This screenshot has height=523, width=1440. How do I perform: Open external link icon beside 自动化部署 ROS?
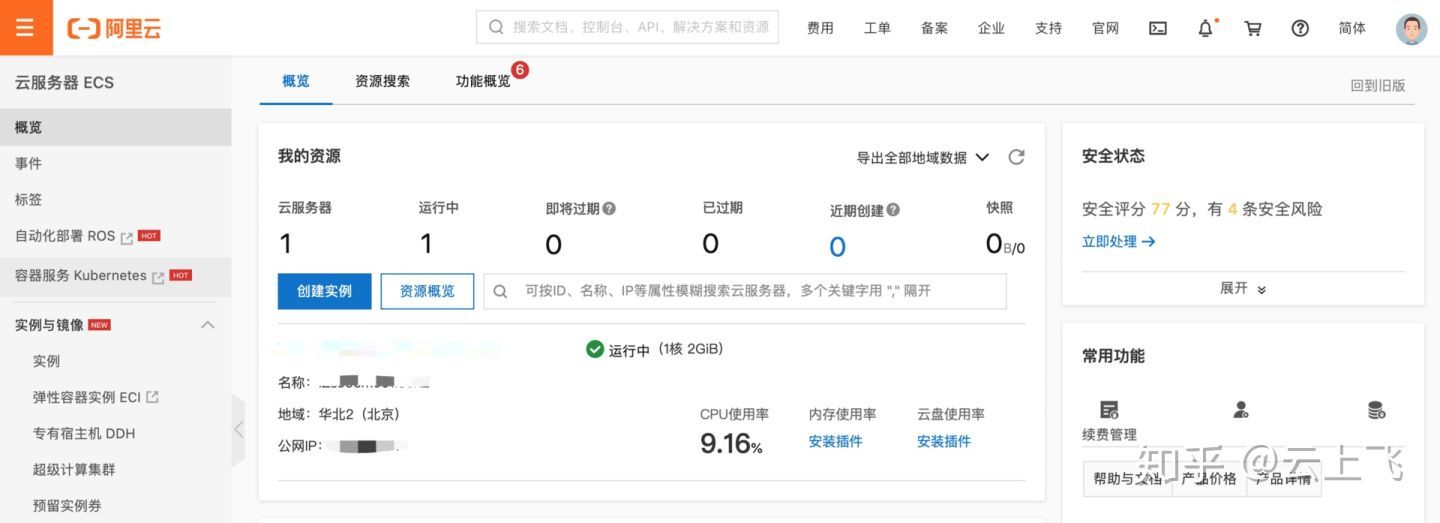click(127, 237)
